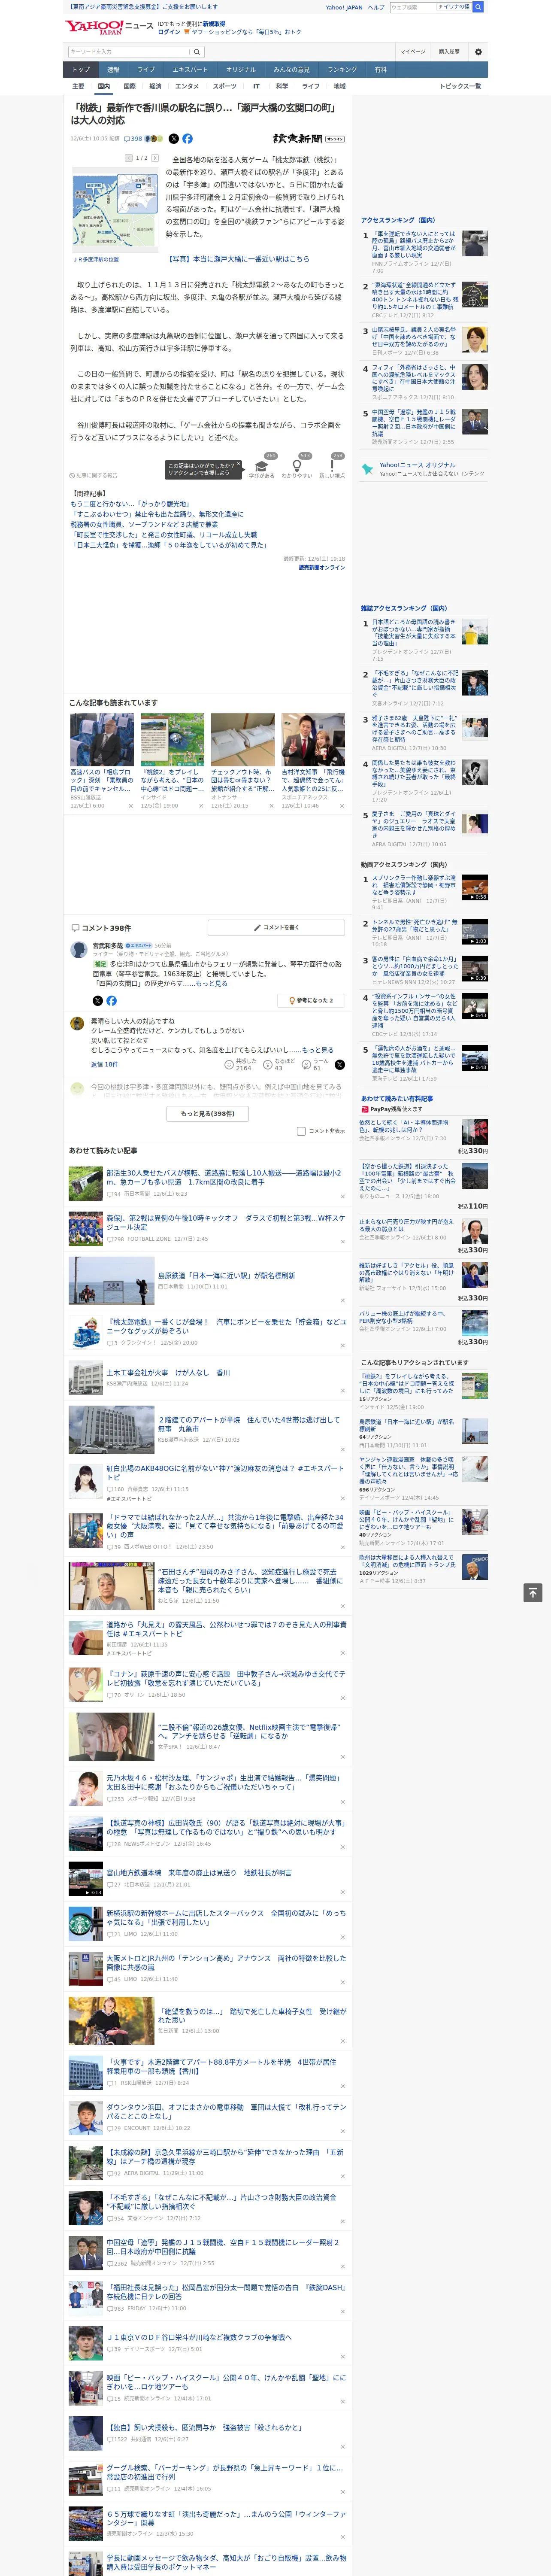Open the ヘルプ link in header
Screen dimensions: 551x2576
pyautogui.click(x=376, y=7)
